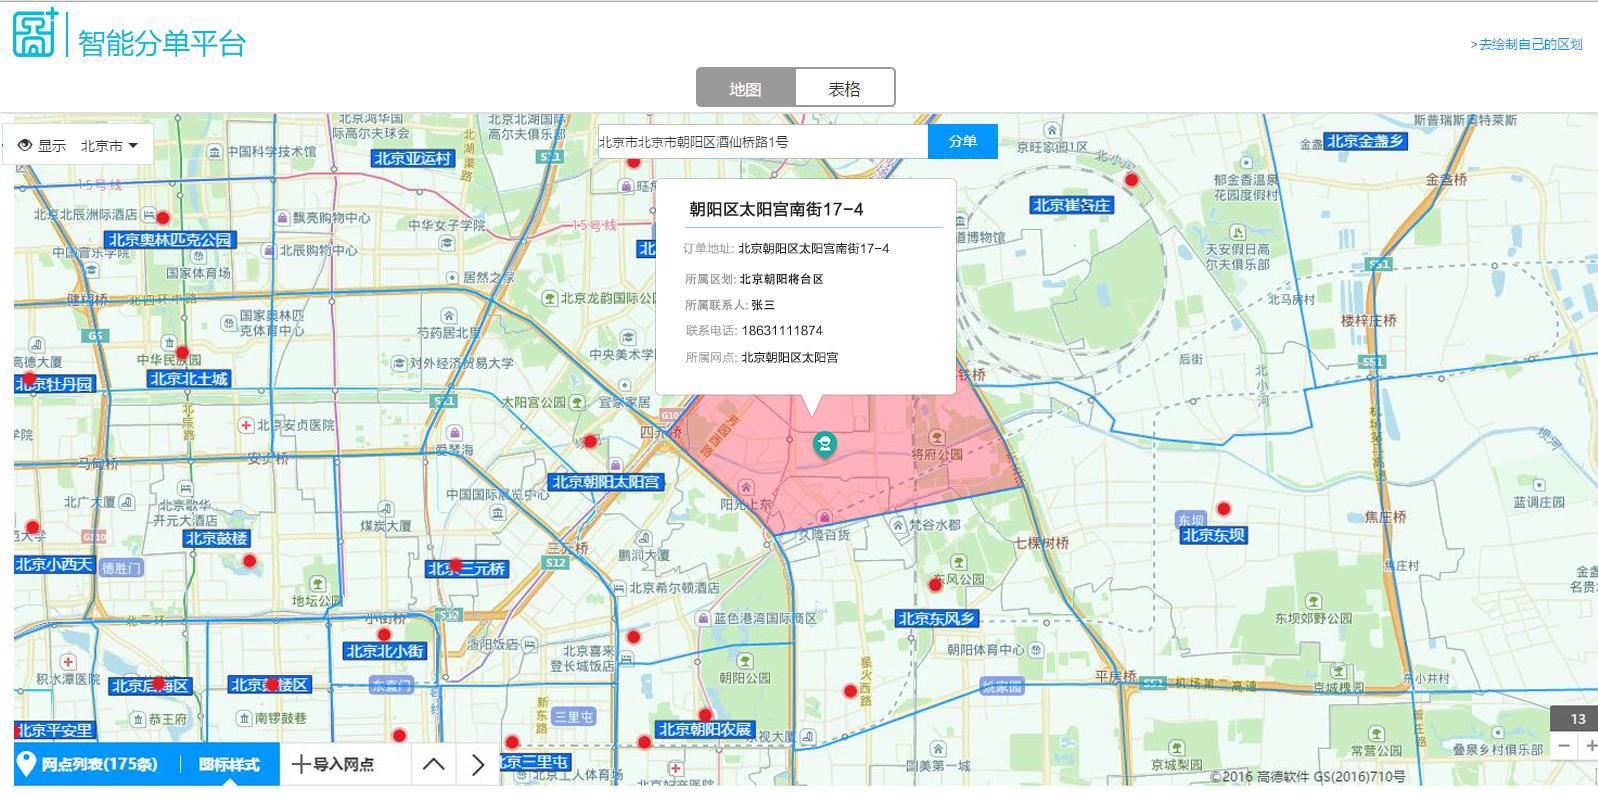Select the 北京鼓楼 station label
This screenshot has width=1598, height=798.
pos(216,538)
